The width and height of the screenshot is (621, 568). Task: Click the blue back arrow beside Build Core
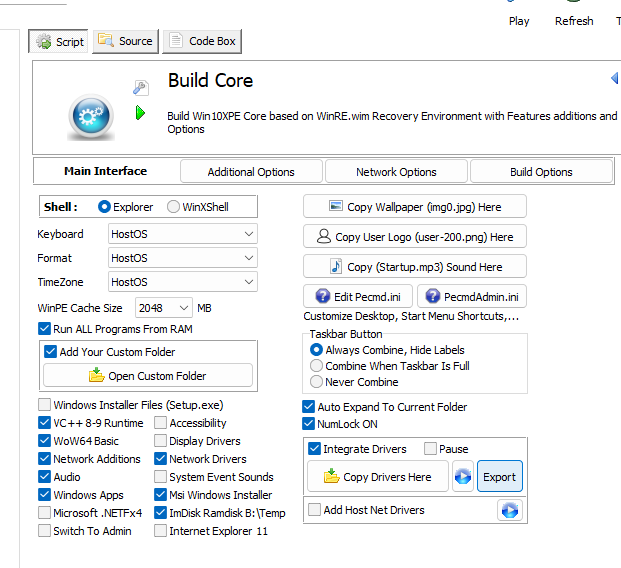pos(615,78)
